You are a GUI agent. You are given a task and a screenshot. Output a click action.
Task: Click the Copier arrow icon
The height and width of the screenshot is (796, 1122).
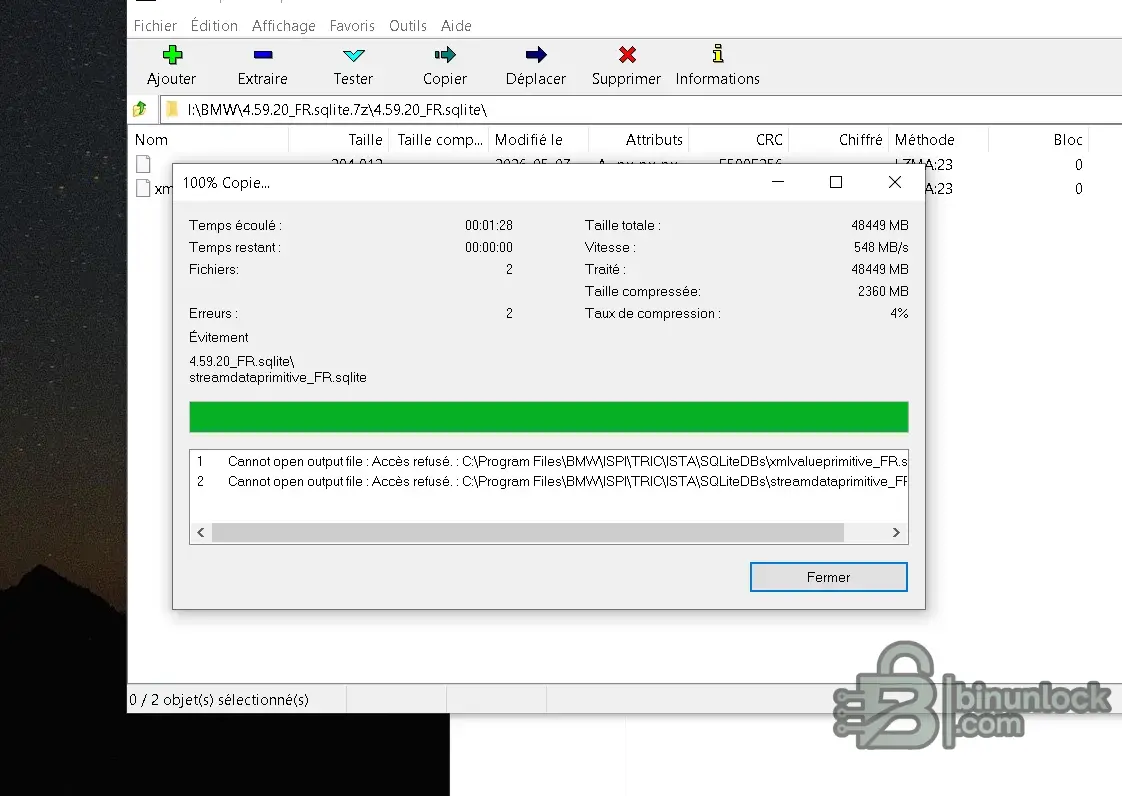(444, 55)
